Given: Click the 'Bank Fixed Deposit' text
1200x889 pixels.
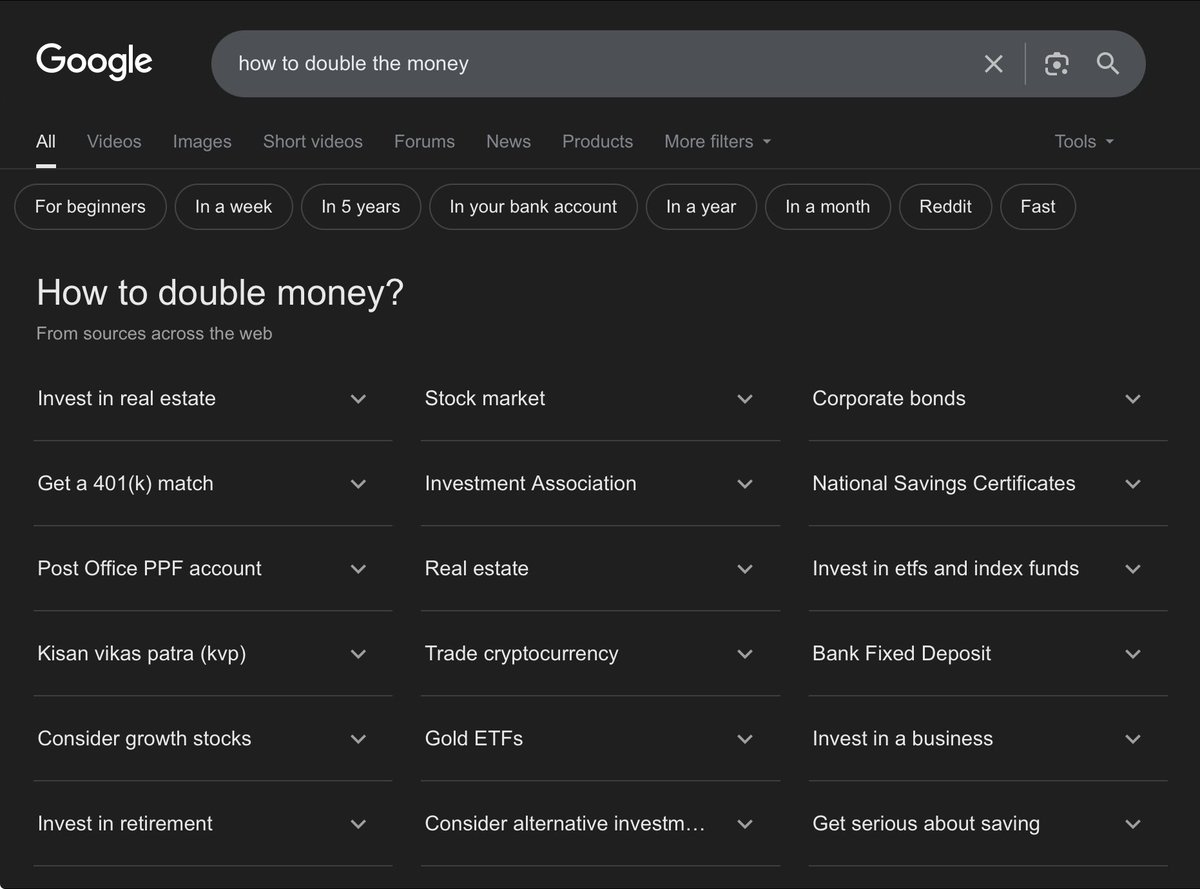Looking at the screenshot, I should (901, 653).
